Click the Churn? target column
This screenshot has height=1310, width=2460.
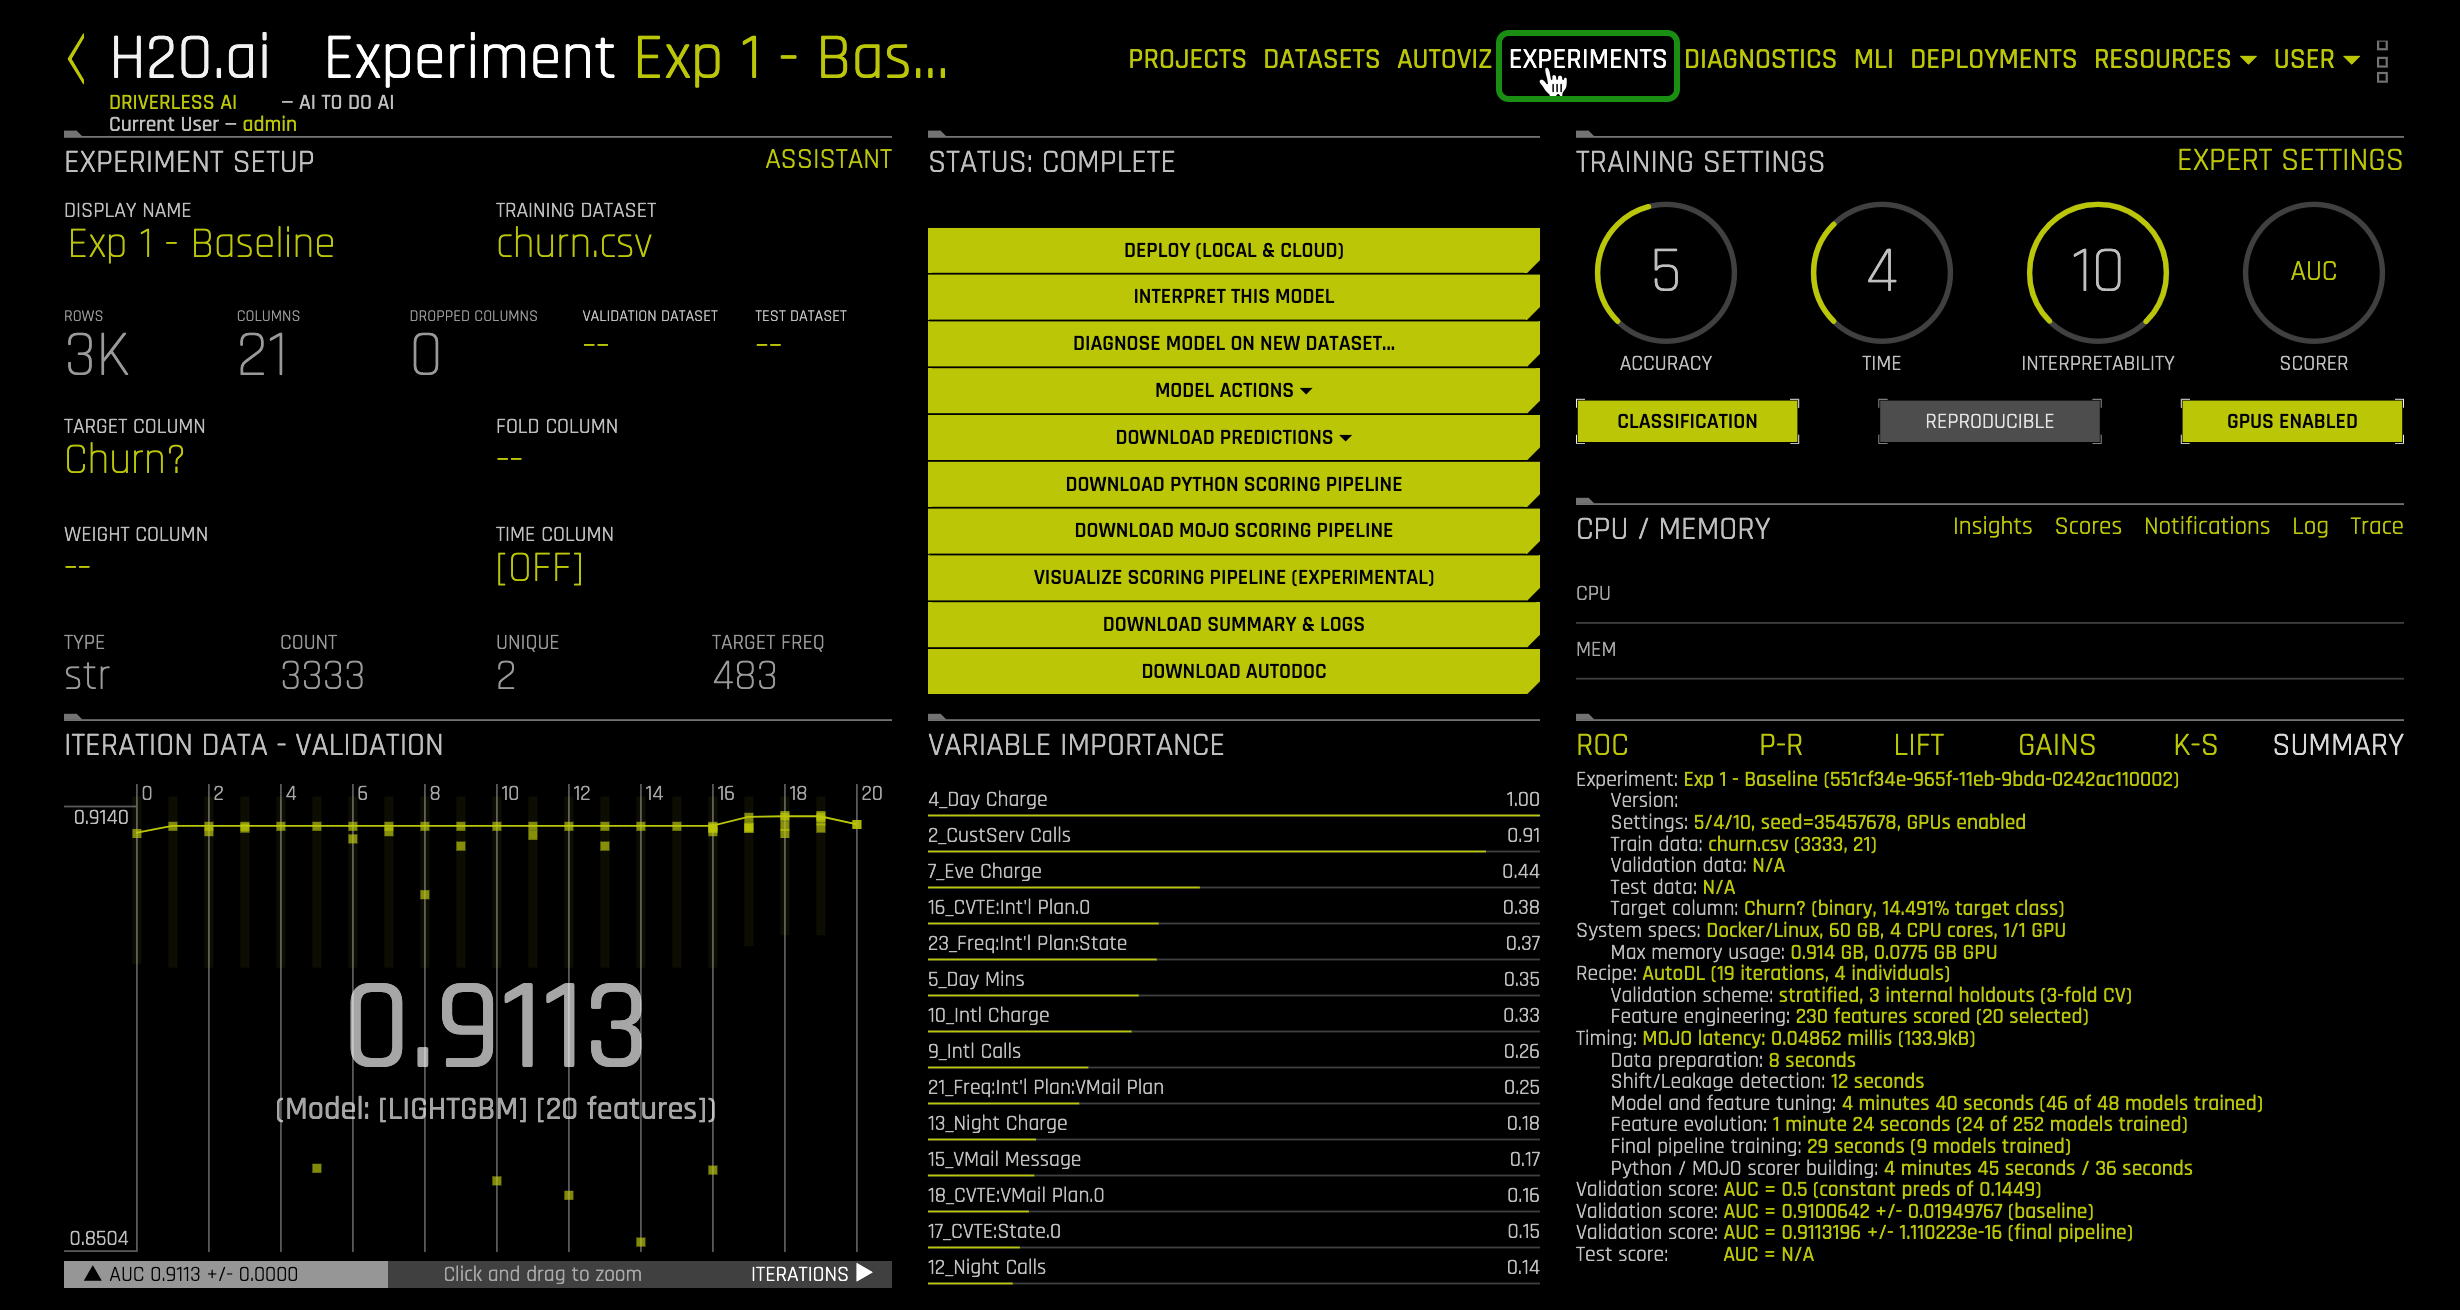(x=124, y=459)
